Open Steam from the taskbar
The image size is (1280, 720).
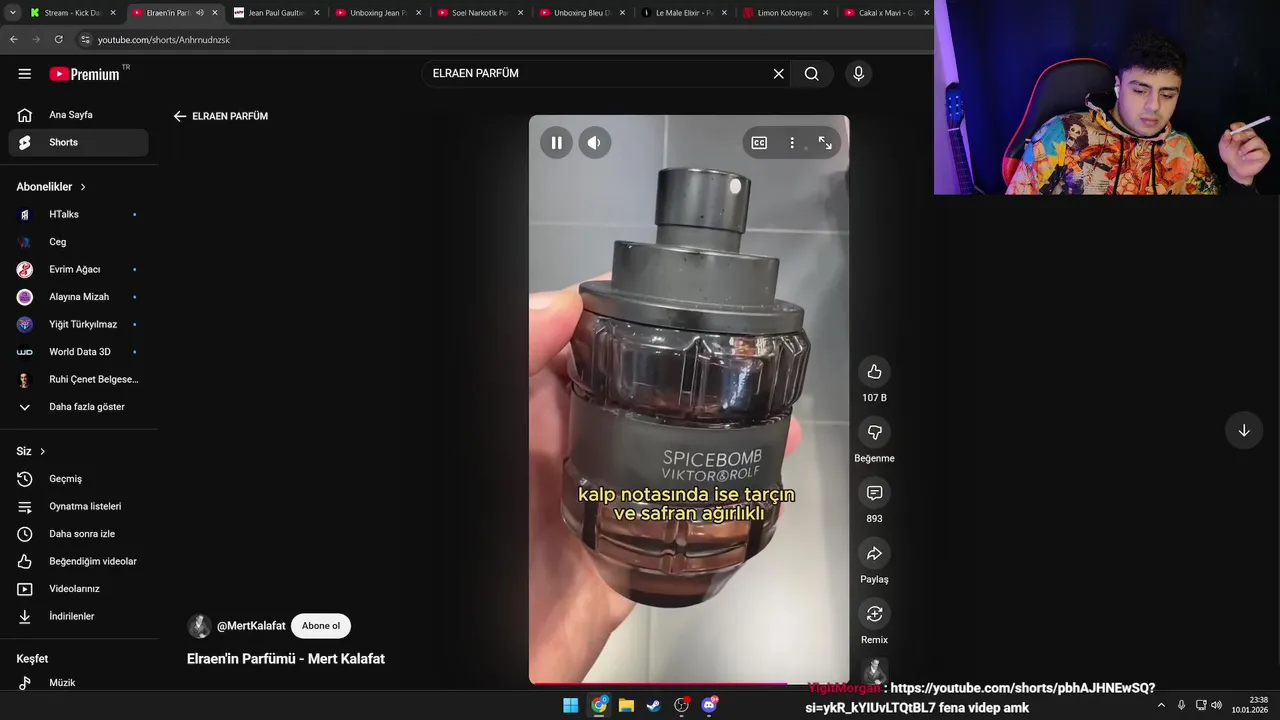click(653, 705)
